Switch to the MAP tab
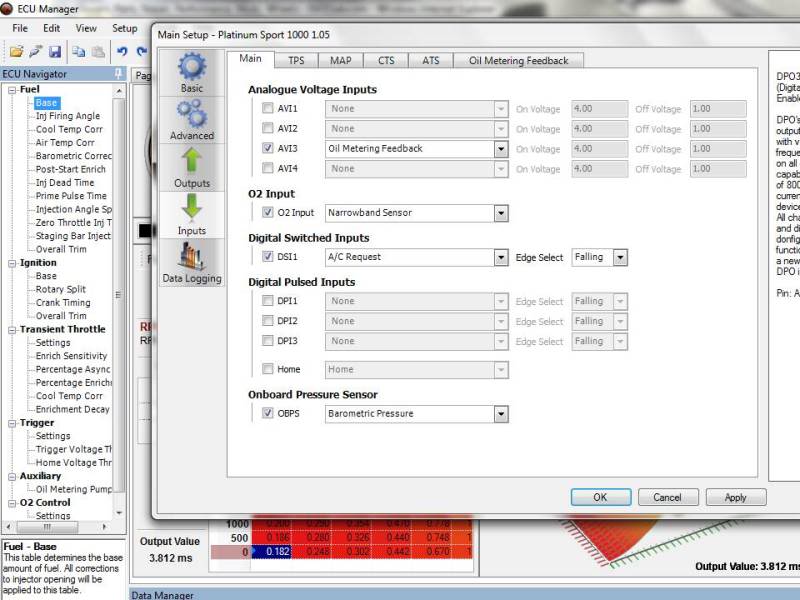This screenshot has height=600, width=800. point(340,60)
